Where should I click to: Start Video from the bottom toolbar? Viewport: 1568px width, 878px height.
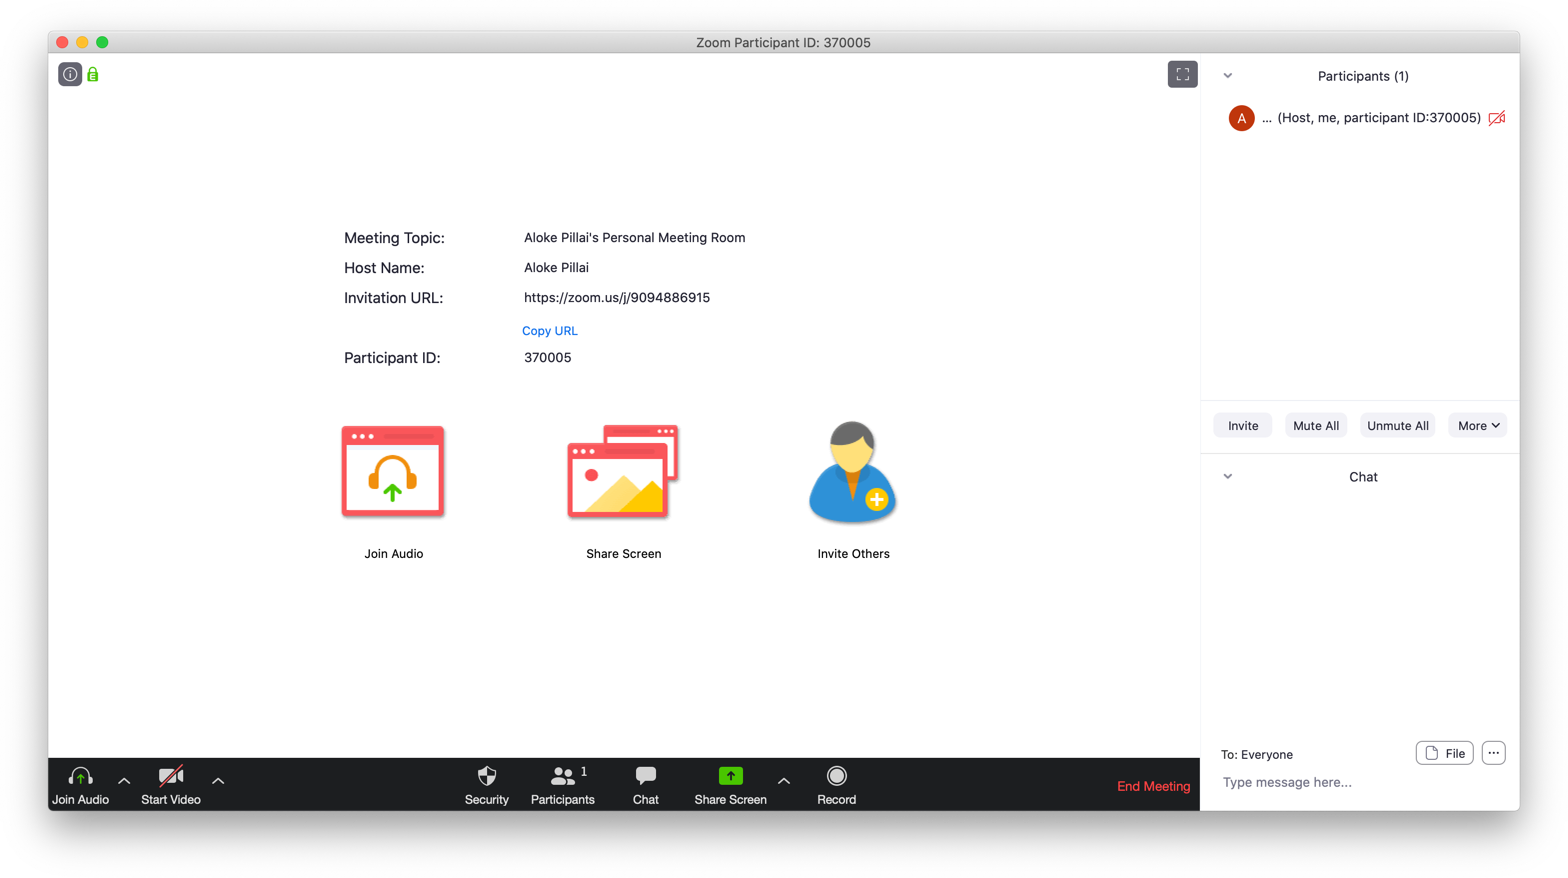pos(171,786)
